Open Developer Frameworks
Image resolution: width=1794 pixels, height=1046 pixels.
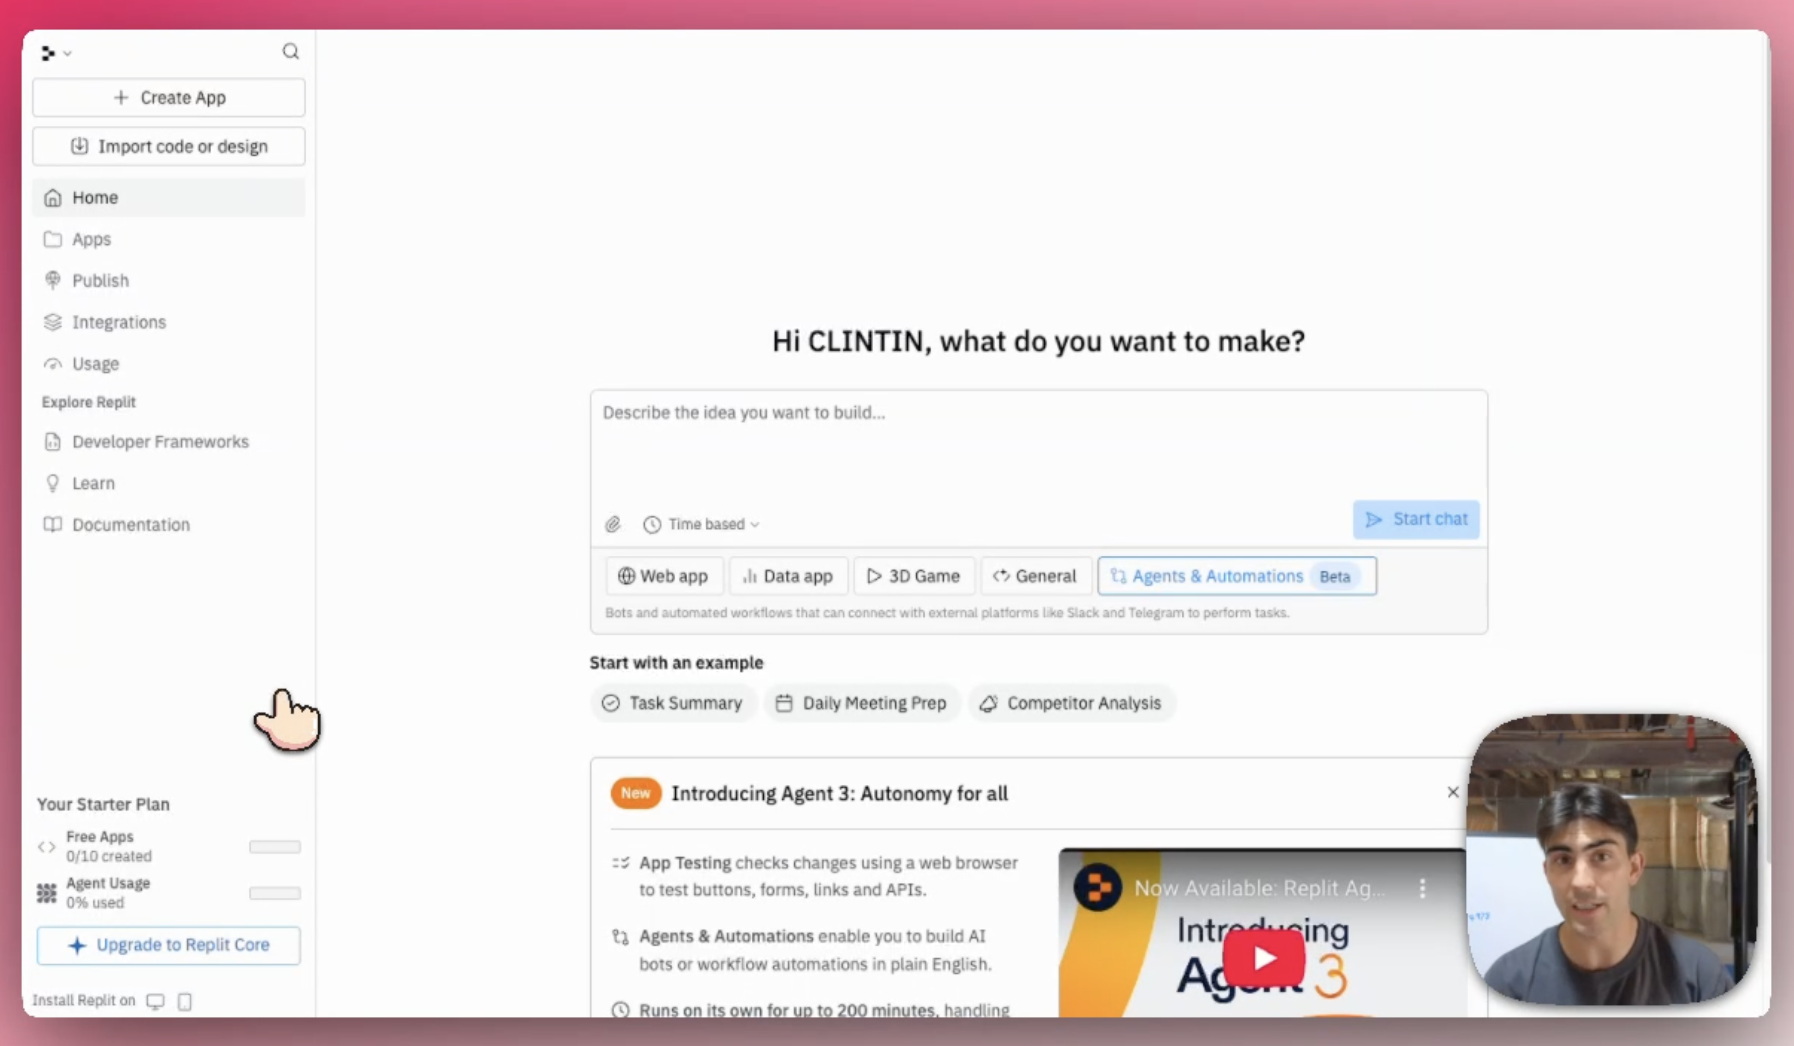tap(168, 442)
